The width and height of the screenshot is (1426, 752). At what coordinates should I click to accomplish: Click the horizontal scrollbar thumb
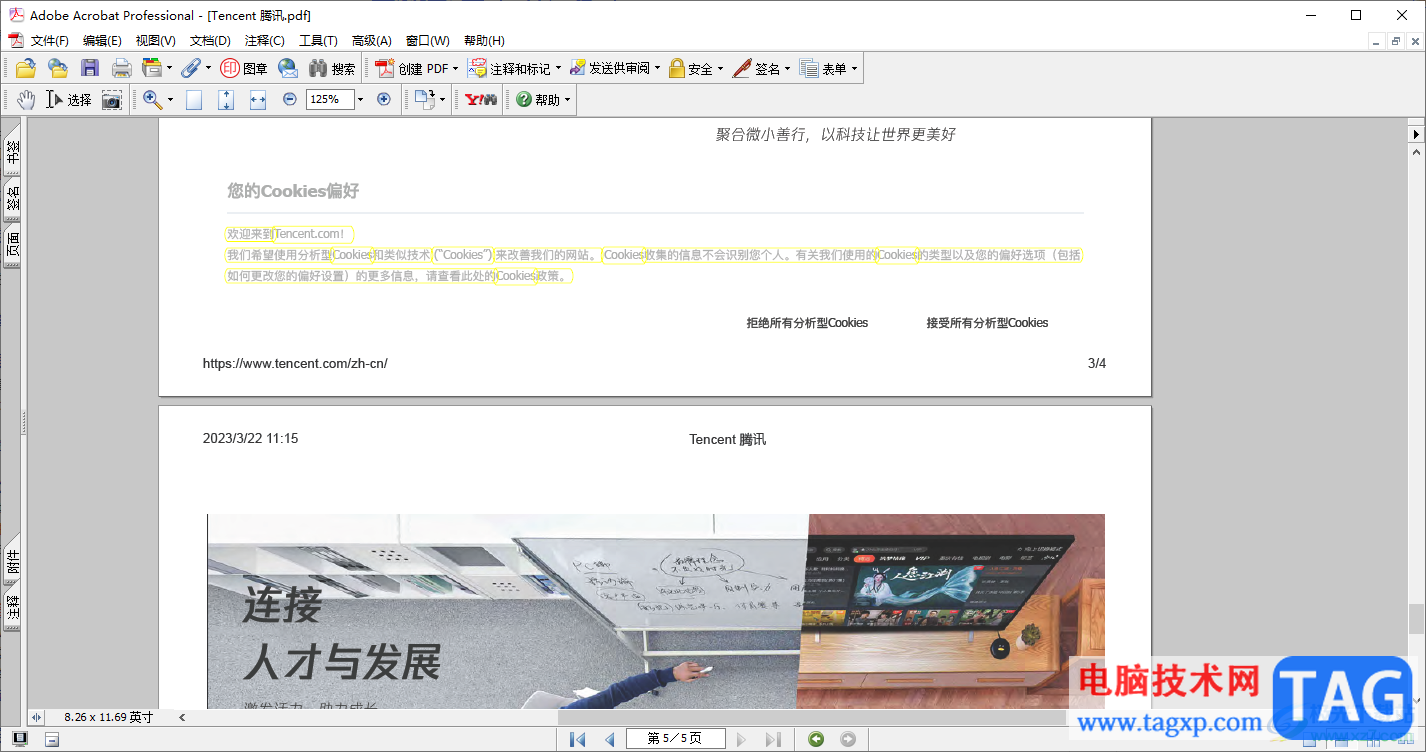[814, 717]
